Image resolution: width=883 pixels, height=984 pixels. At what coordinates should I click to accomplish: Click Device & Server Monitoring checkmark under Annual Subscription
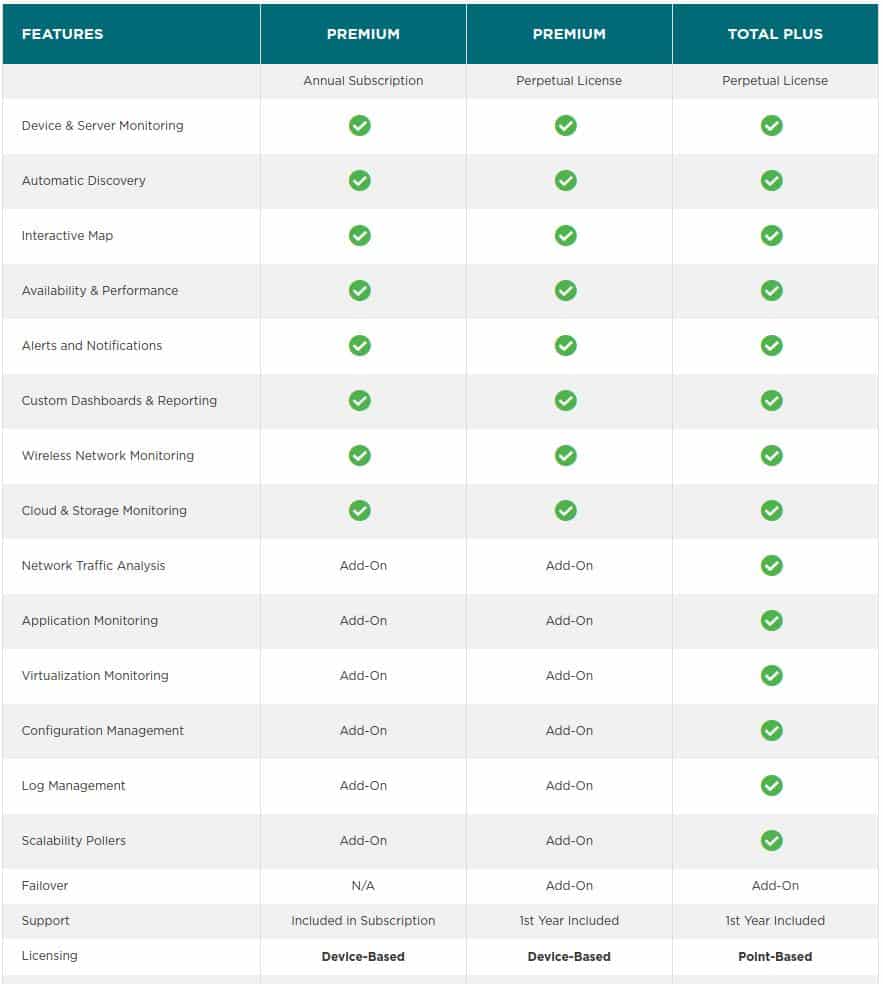[360, 126]
